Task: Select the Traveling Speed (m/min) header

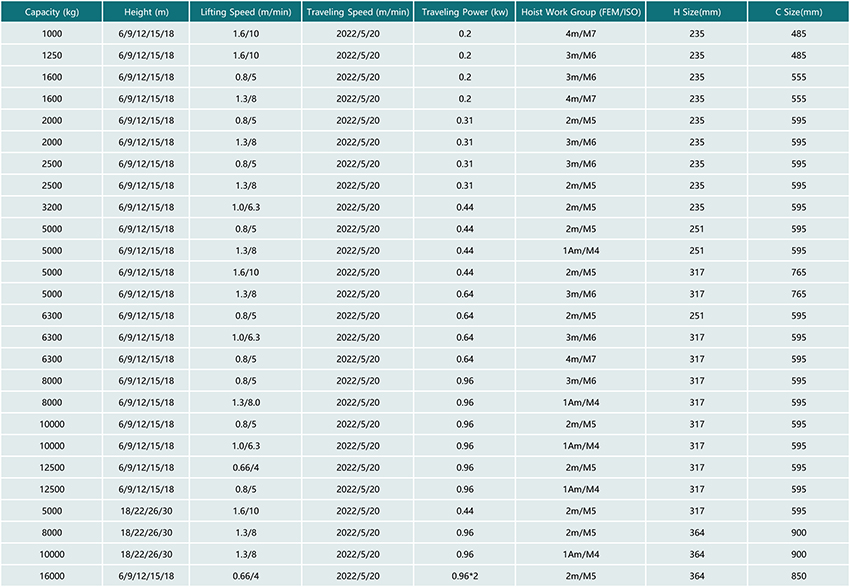Action: tap(354, 13)
